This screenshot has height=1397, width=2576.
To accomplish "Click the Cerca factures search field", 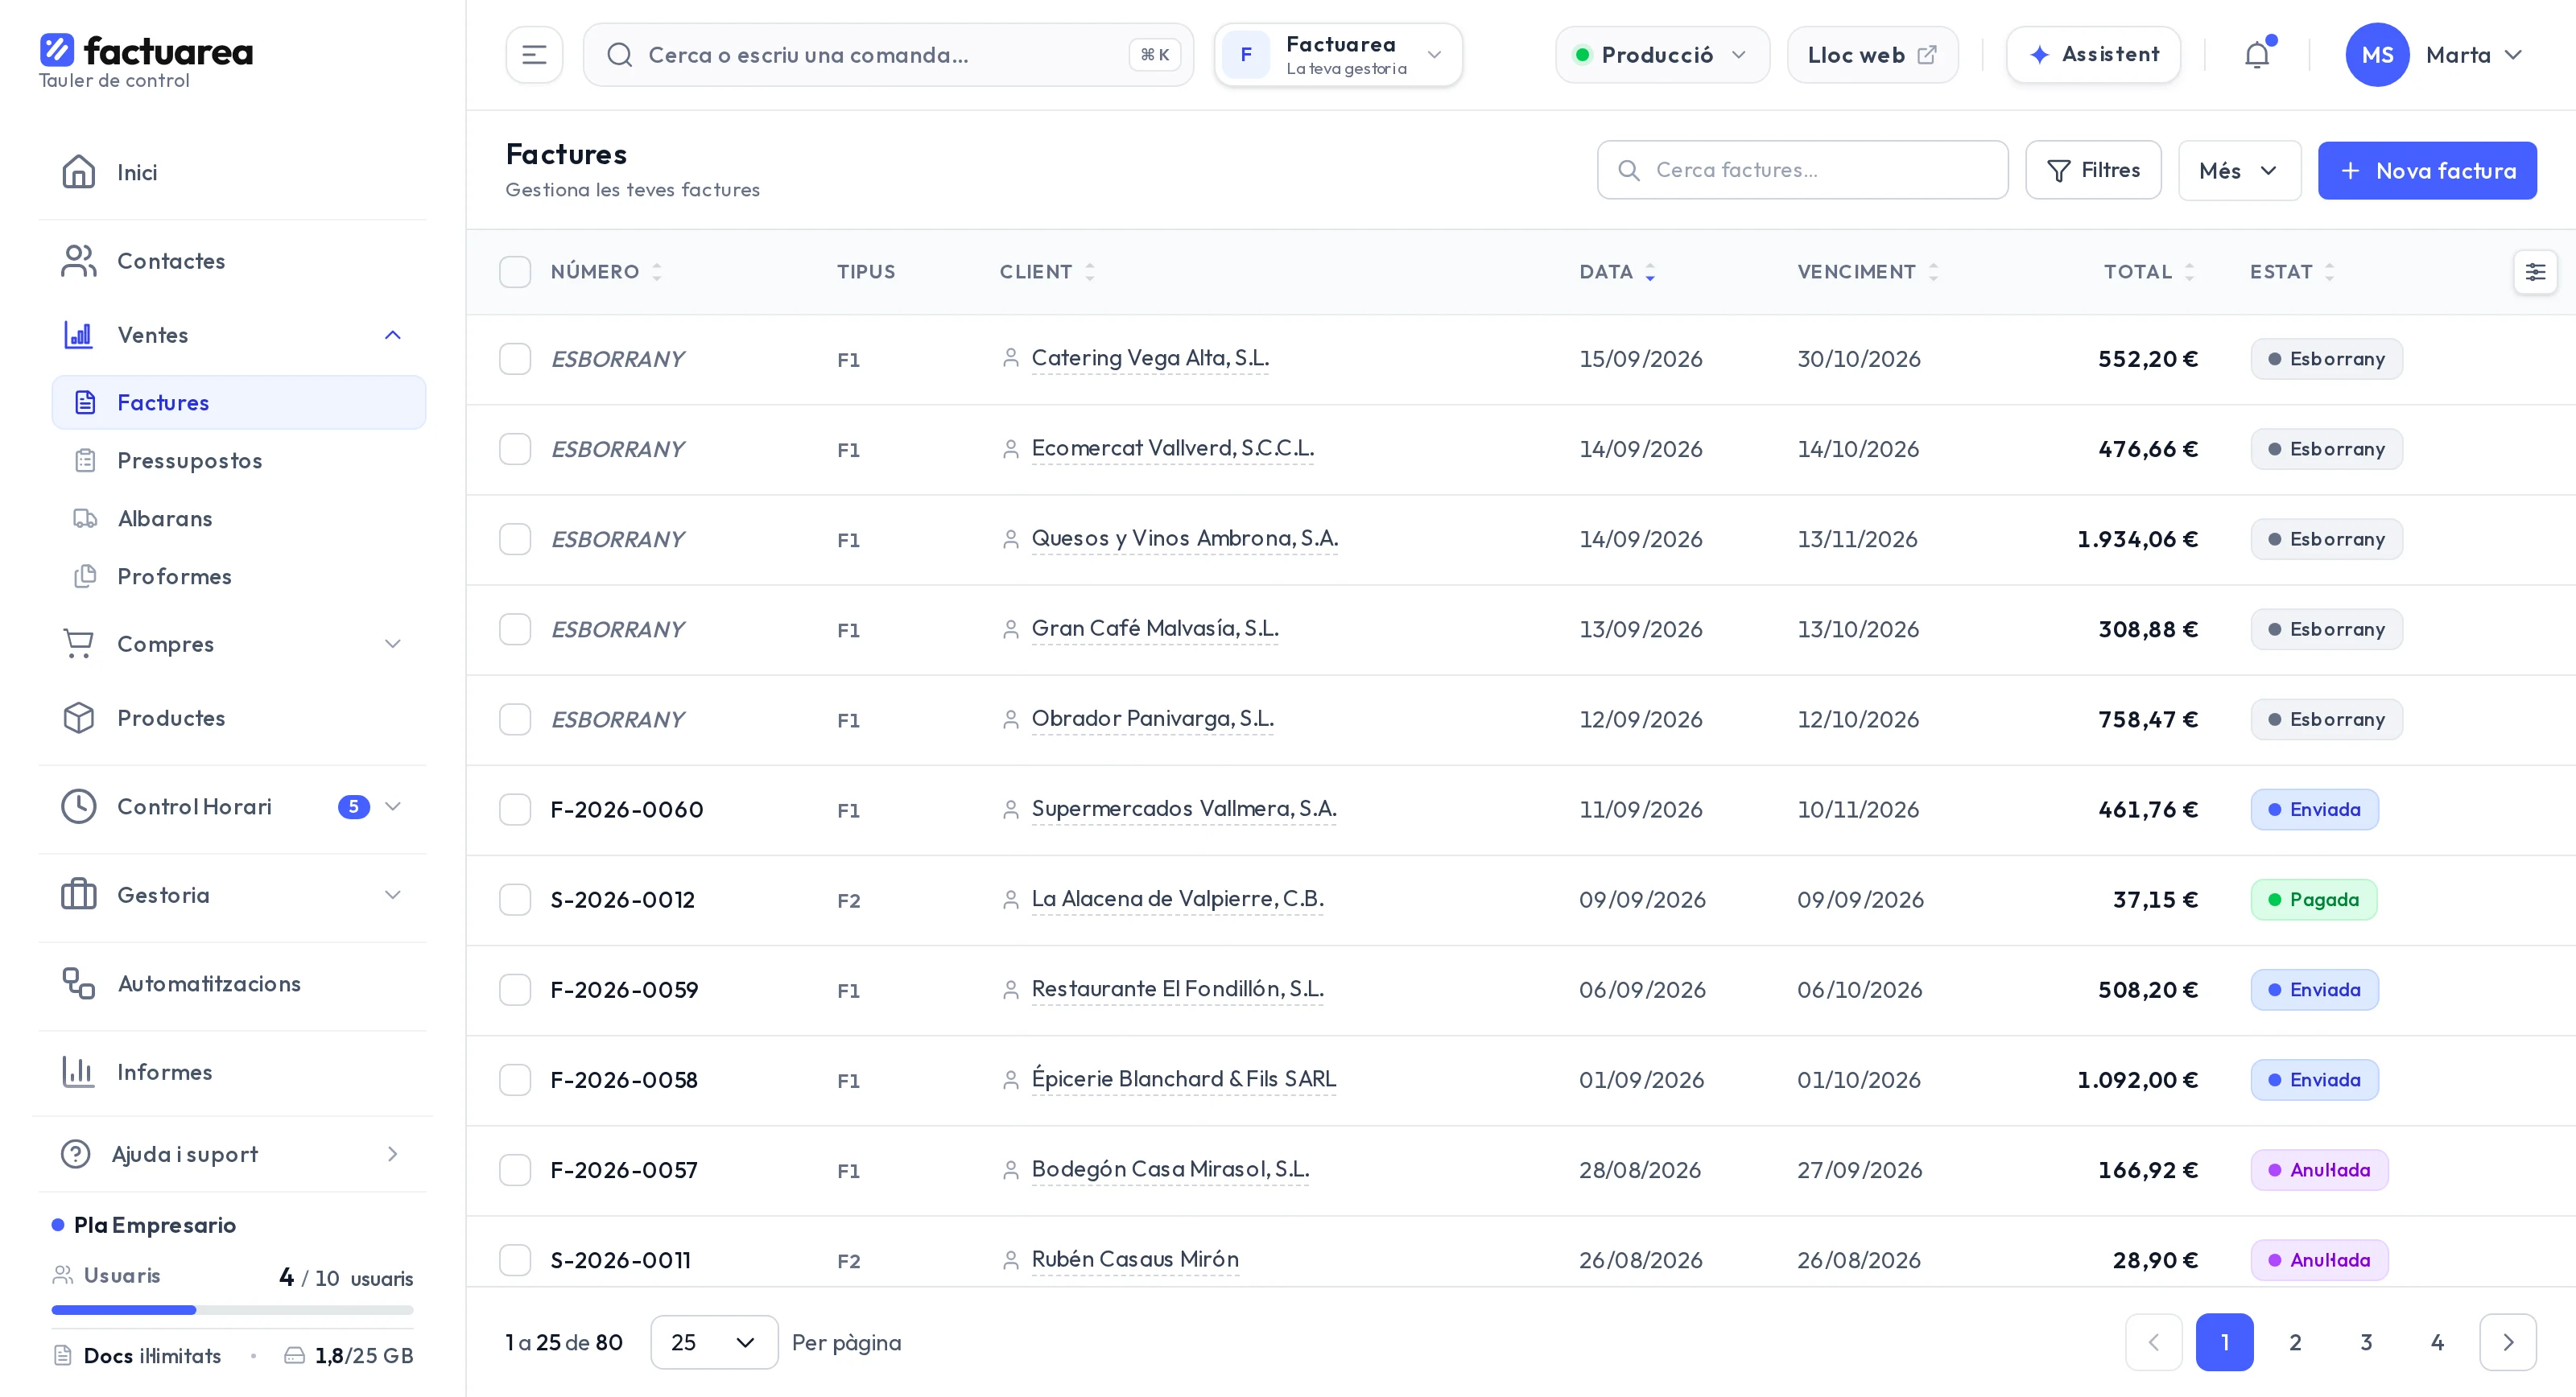I will pyautogui.click(x=1802, y=171).
